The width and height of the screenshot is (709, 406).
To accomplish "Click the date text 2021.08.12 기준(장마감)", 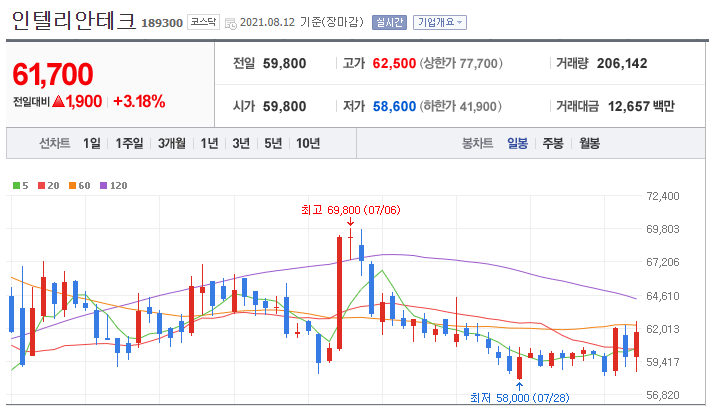I will point(301,22).
